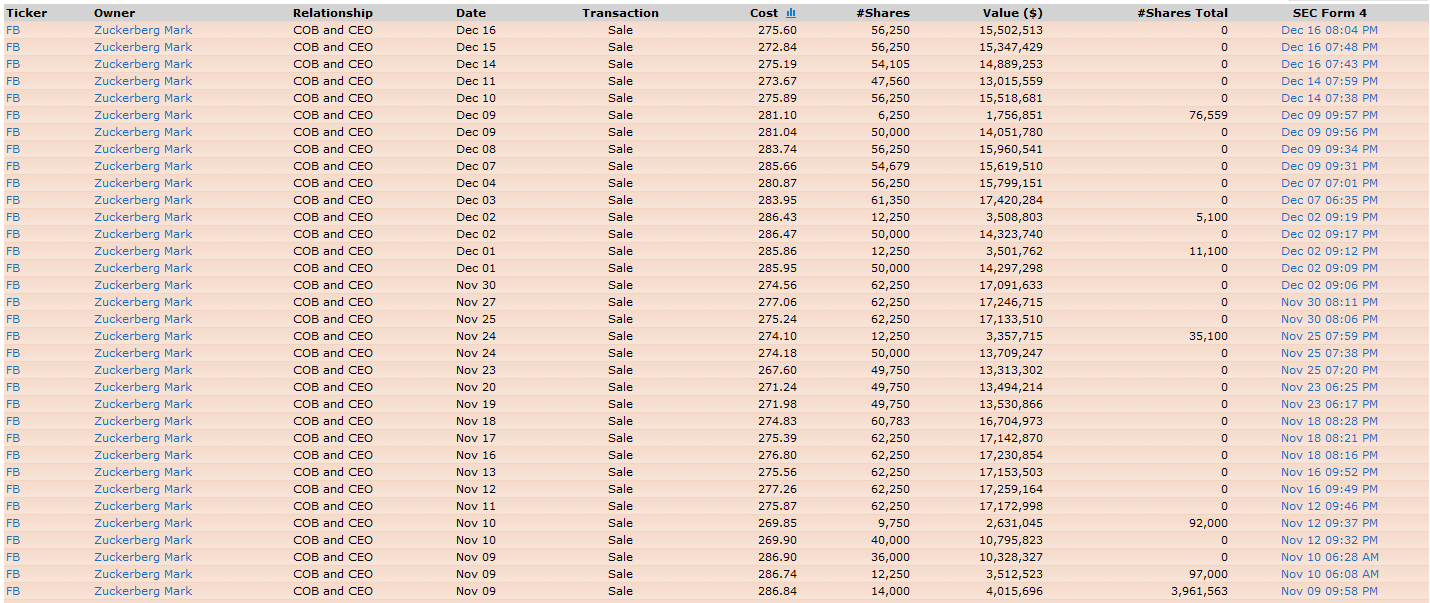Open SEC Form 4 link Dec 09 09:57 PM

point(1329,115)
